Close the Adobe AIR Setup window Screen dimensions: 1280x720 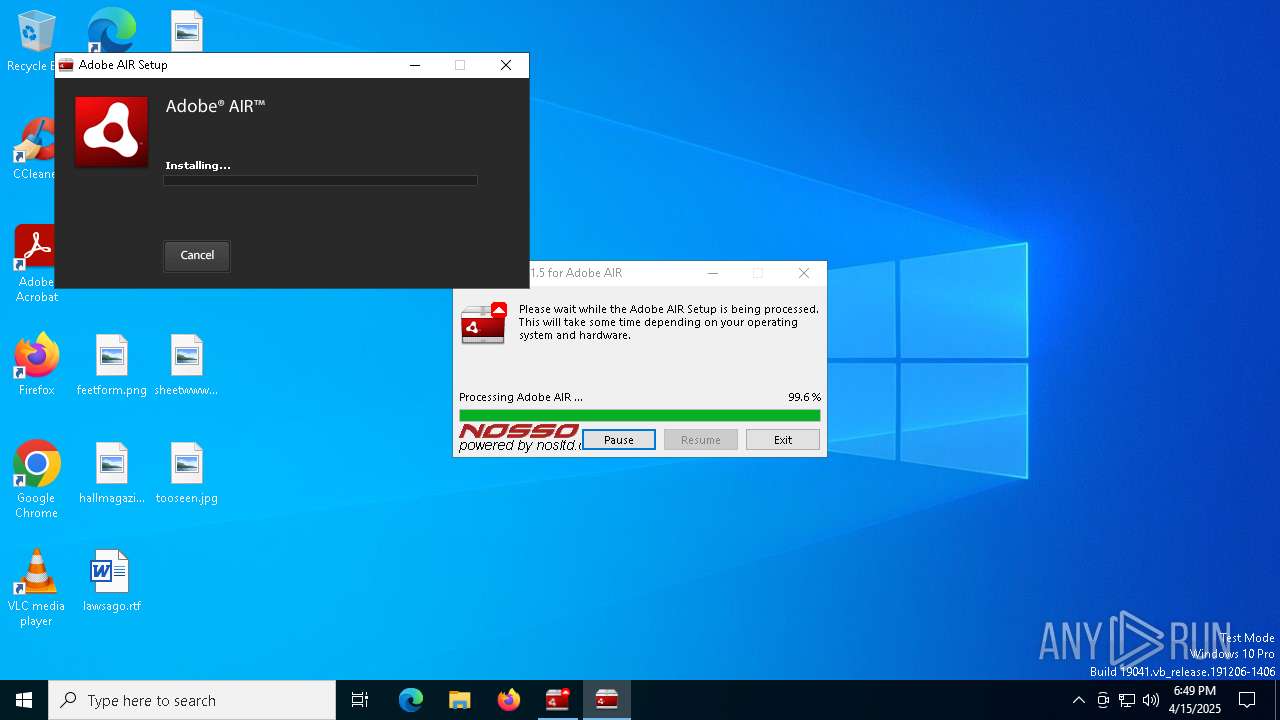coord(506,65)
